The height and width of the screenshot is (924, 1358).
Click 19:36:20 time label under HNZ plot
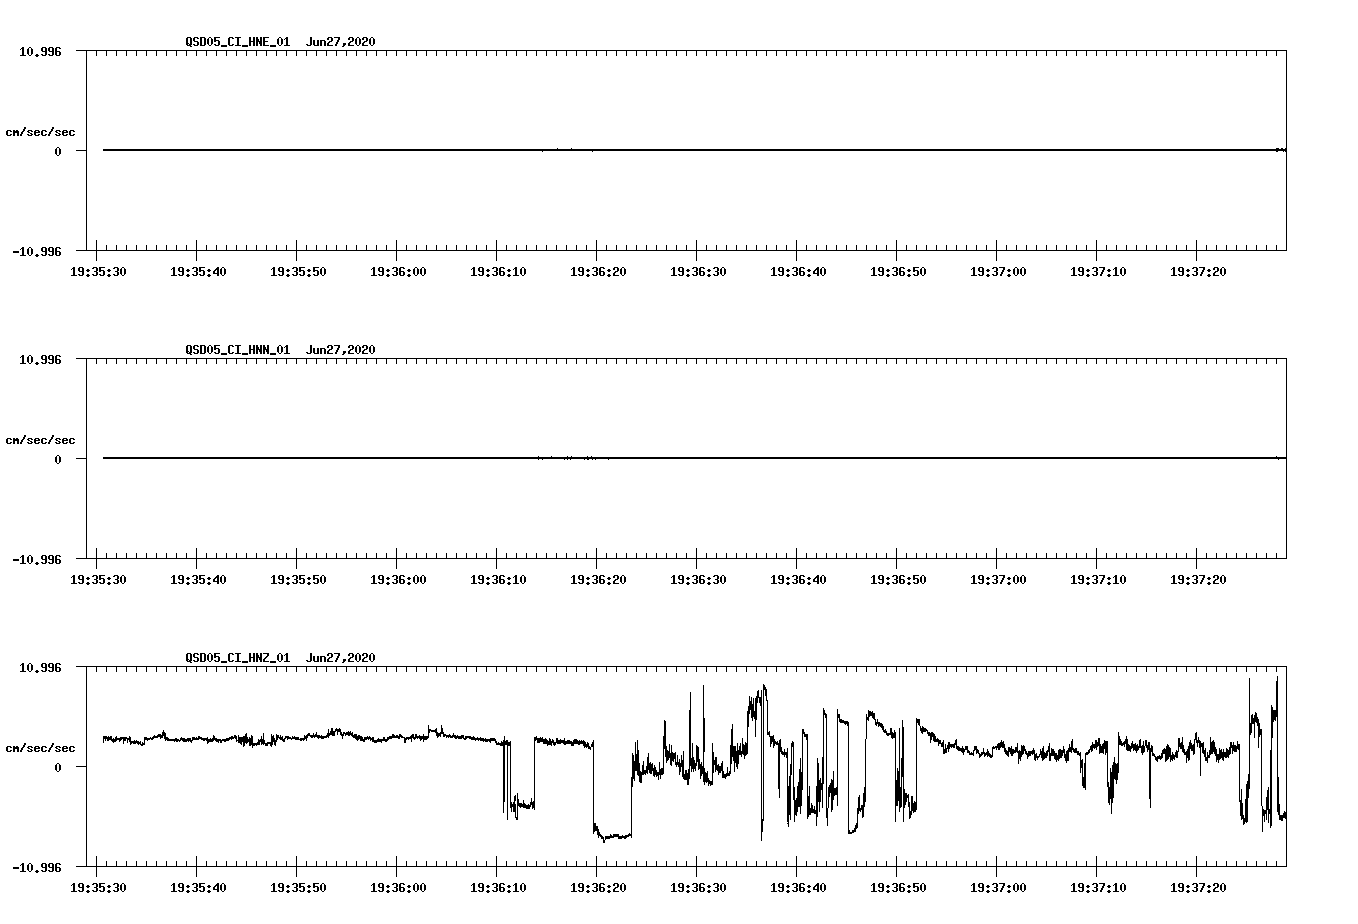tap(598, 887)
